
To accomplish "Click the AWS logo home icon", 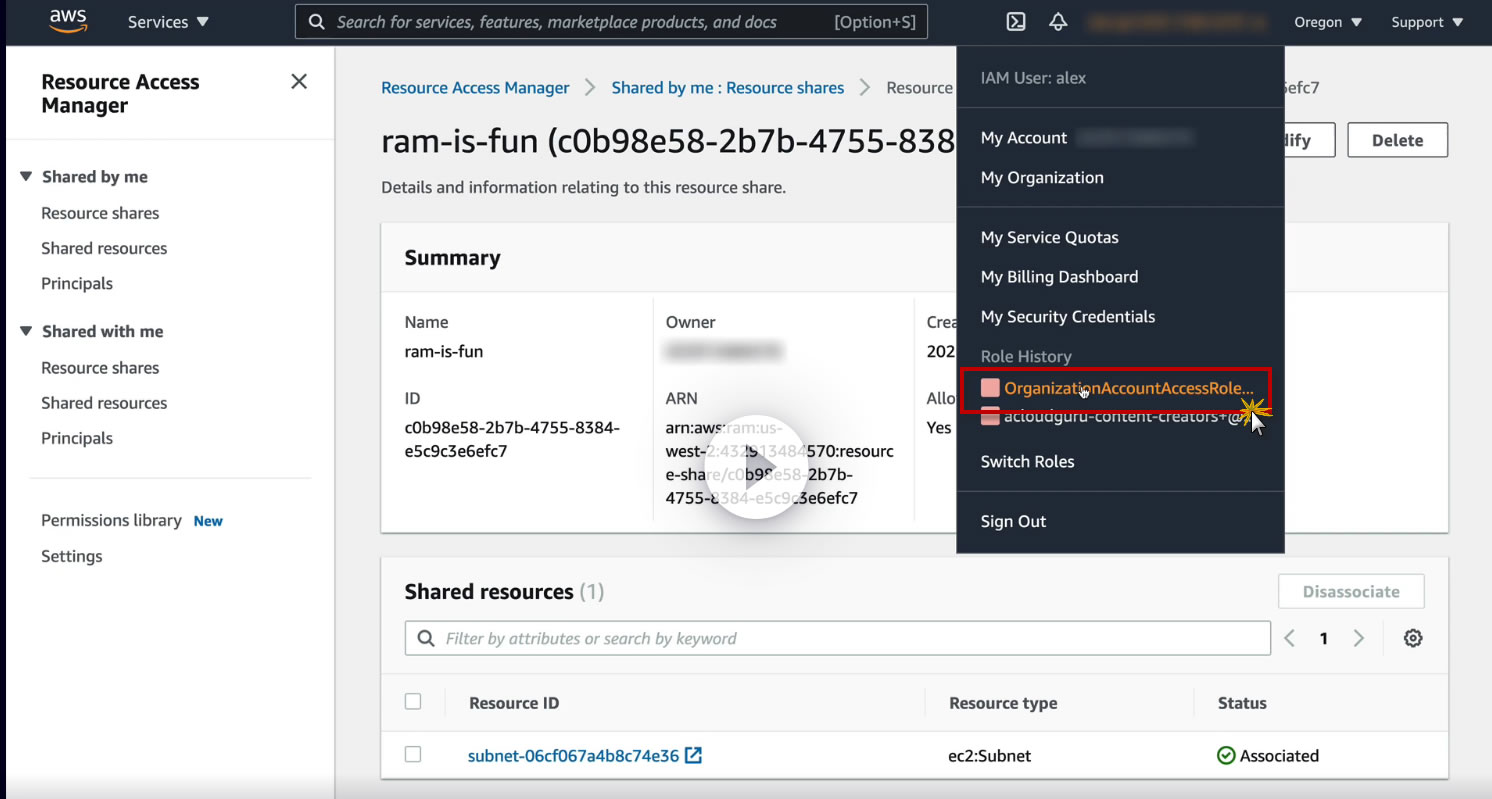I will (68, 21).
